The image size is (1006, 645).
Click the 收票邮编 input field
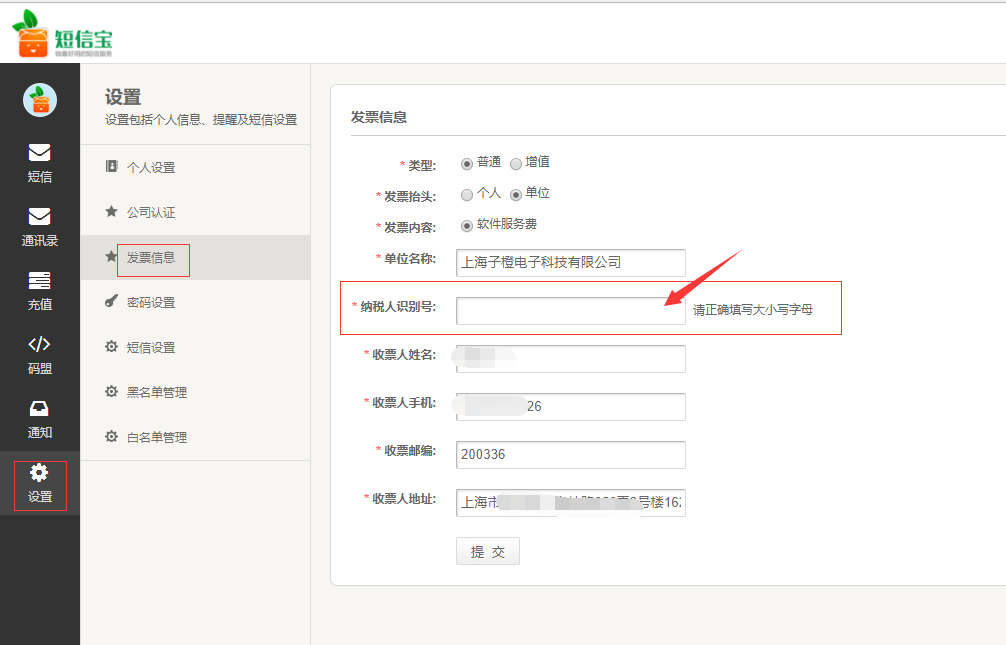[570, 455]
